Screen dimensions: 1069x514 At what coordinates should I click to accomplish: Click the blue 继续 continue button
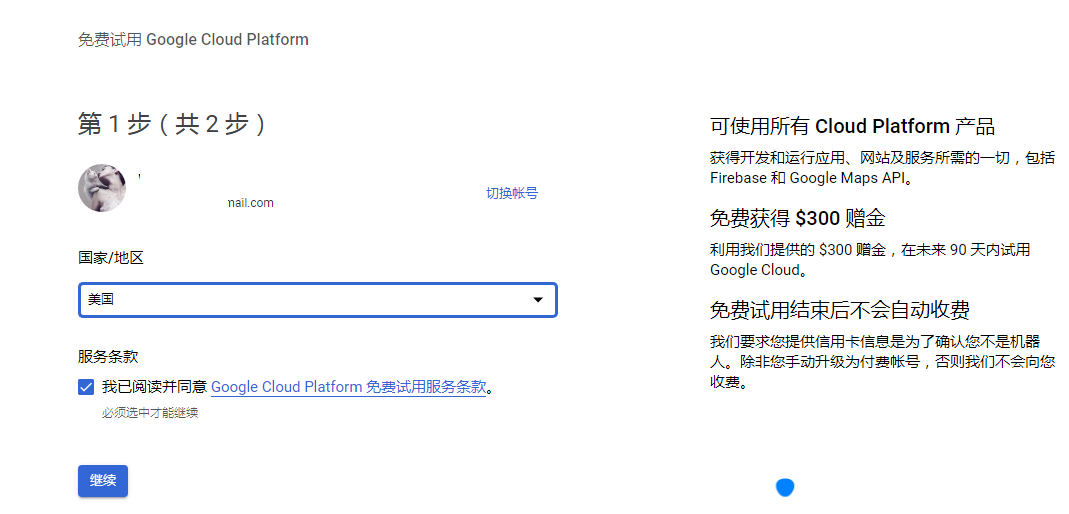click(103, 481)
